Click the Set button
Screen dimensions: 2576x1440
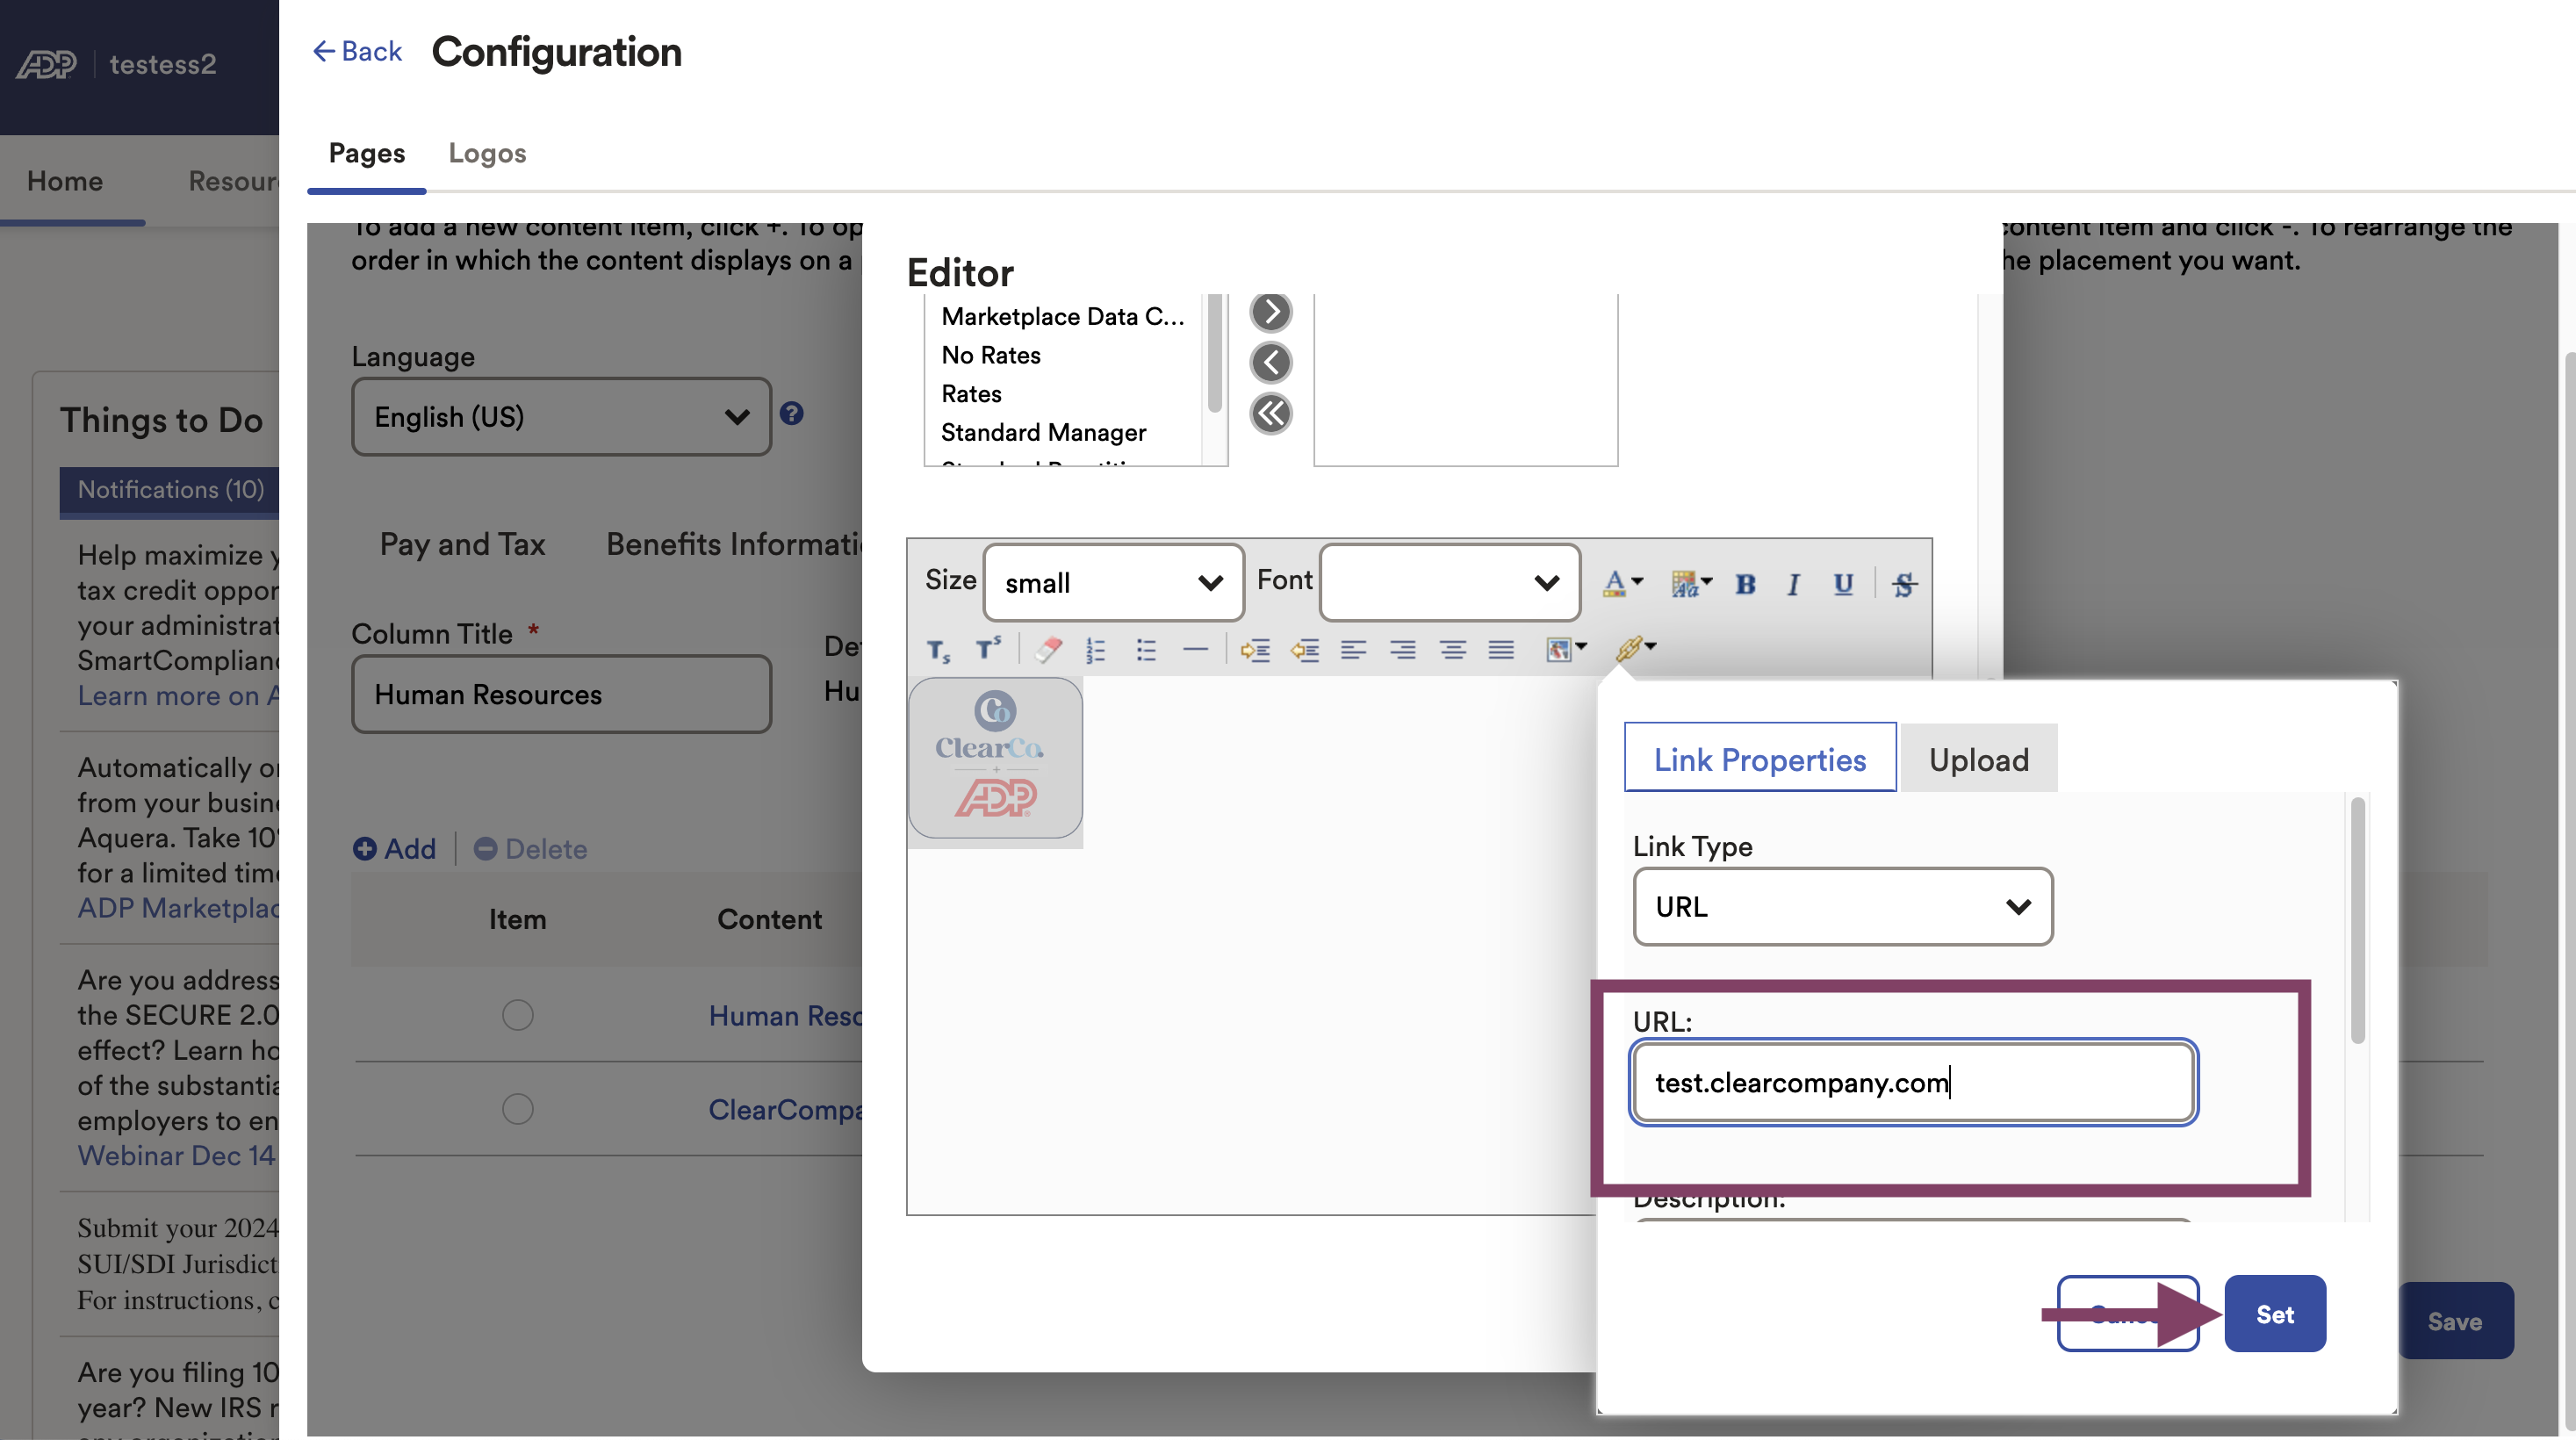(x=2275, y=1313)
